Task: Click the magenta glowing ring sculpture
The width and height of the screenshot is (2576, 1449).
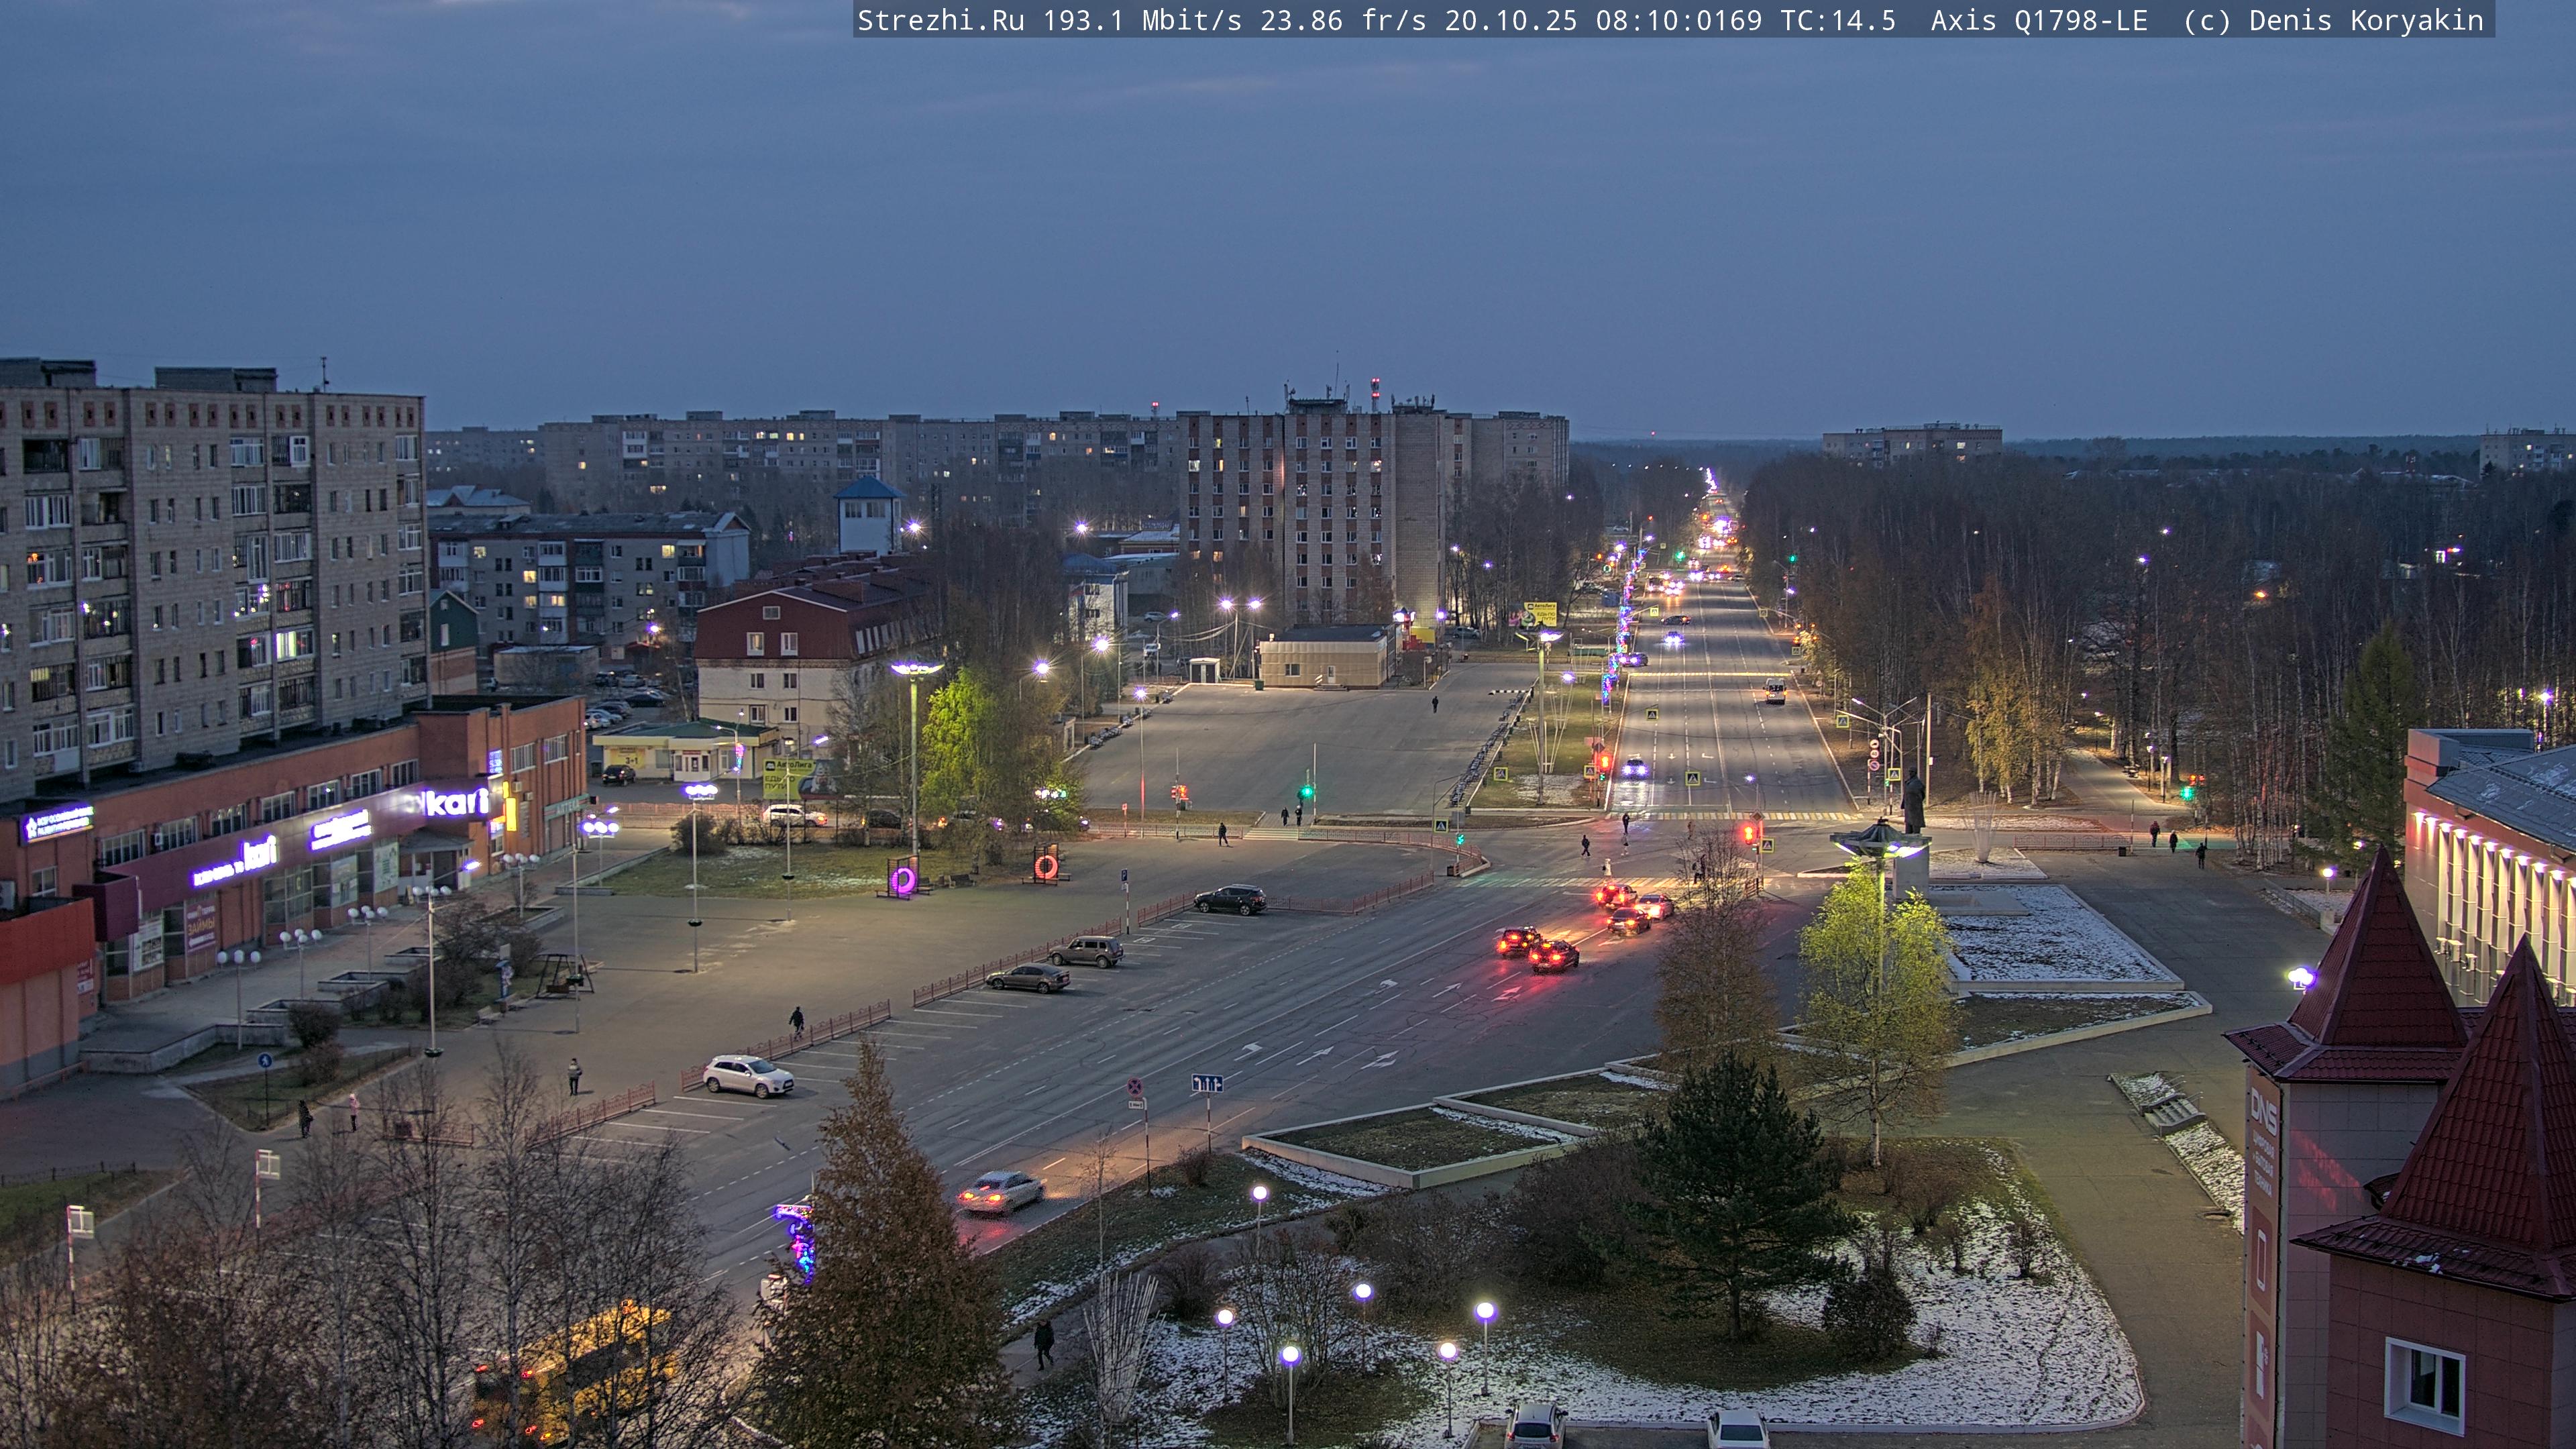Action: tap(903, 880)
